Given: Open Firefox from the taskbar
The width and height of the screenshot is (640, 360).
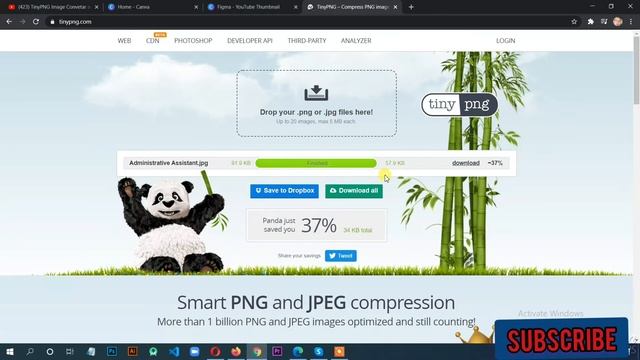Looking at the screenshot, I should coord(236,351).
